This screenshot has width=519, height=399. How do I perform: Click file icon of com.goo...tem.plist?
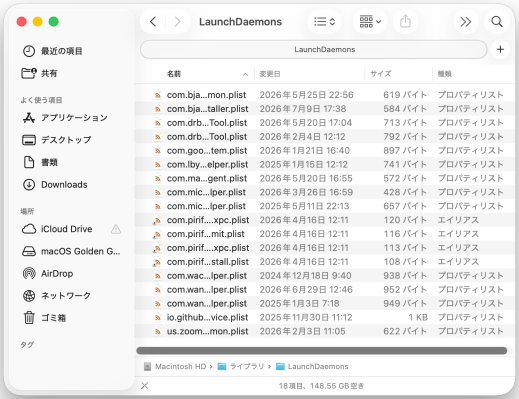(158, 151)
